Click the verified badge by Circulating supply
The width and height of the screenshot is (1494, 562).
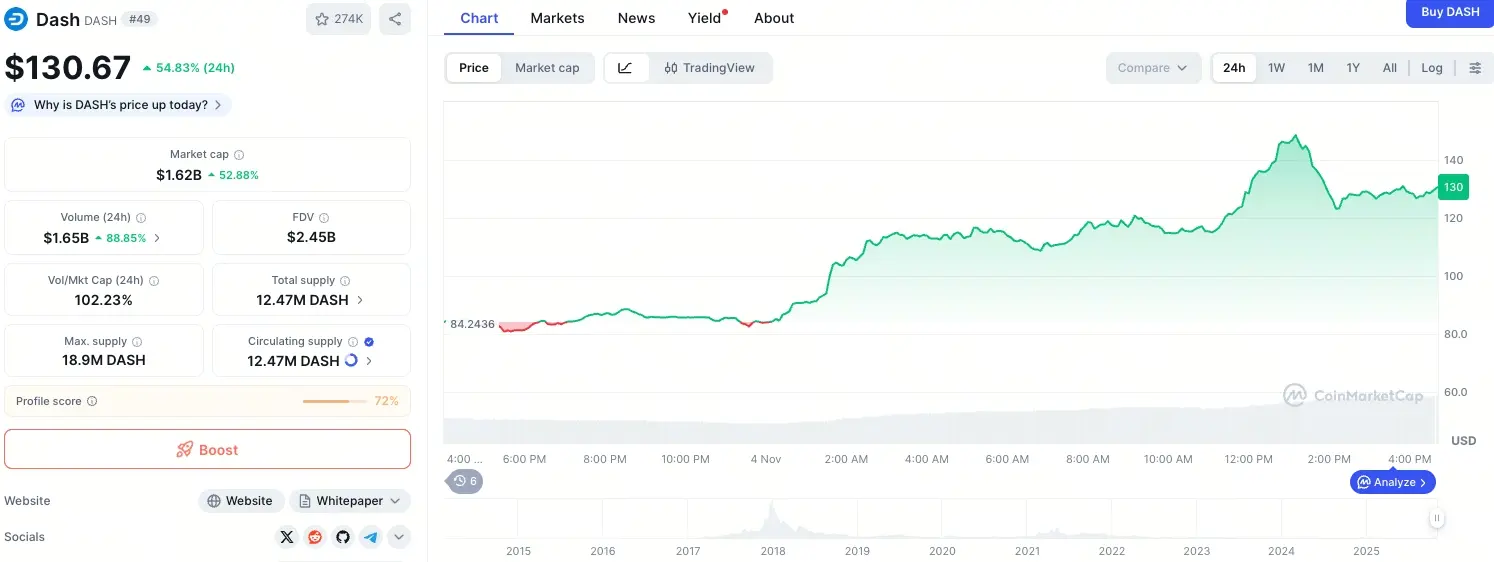tap(370, 342)
